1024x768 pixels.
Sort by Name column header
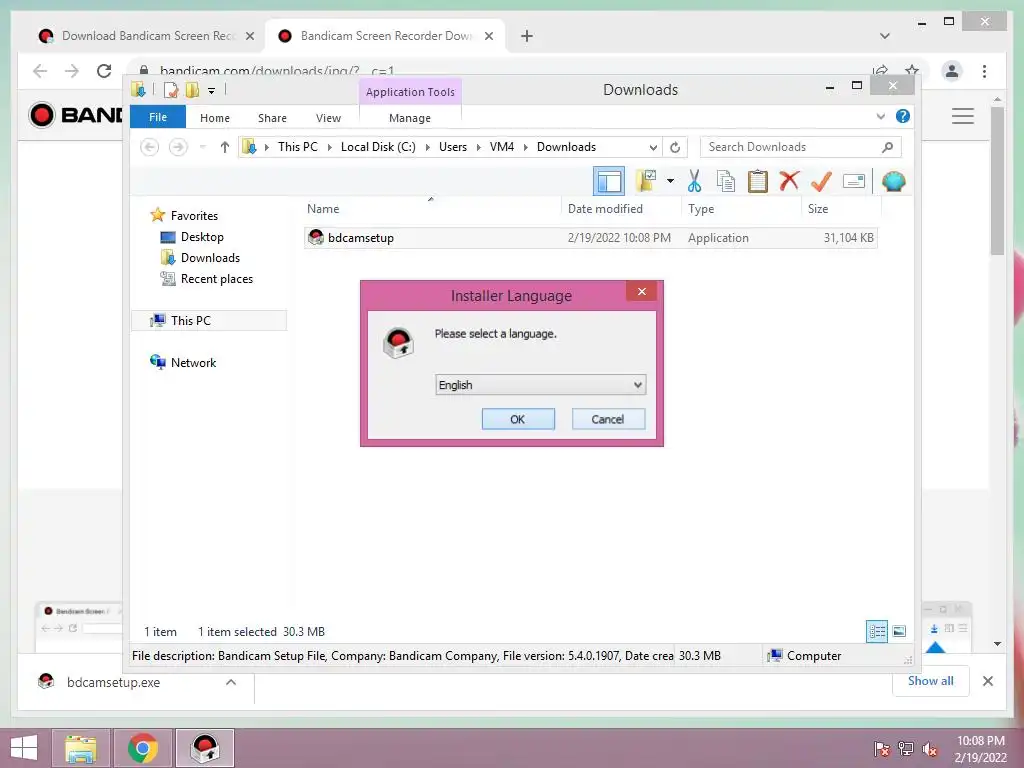[431, 209]
